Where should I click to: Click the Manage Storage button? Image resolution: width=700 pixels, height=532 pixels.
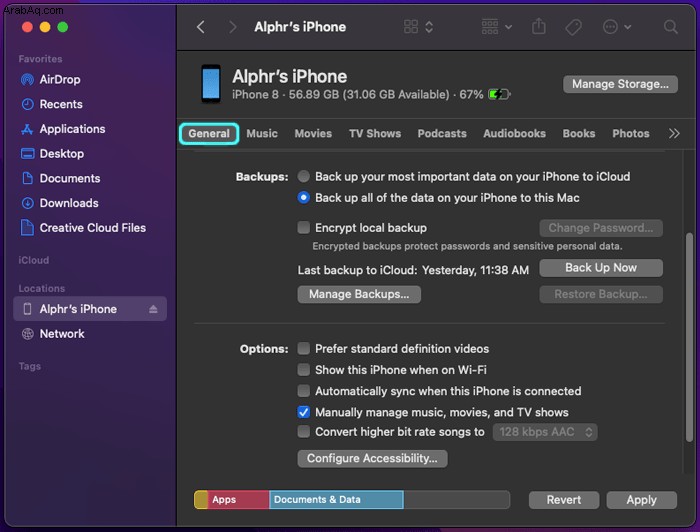coord(619,84)
